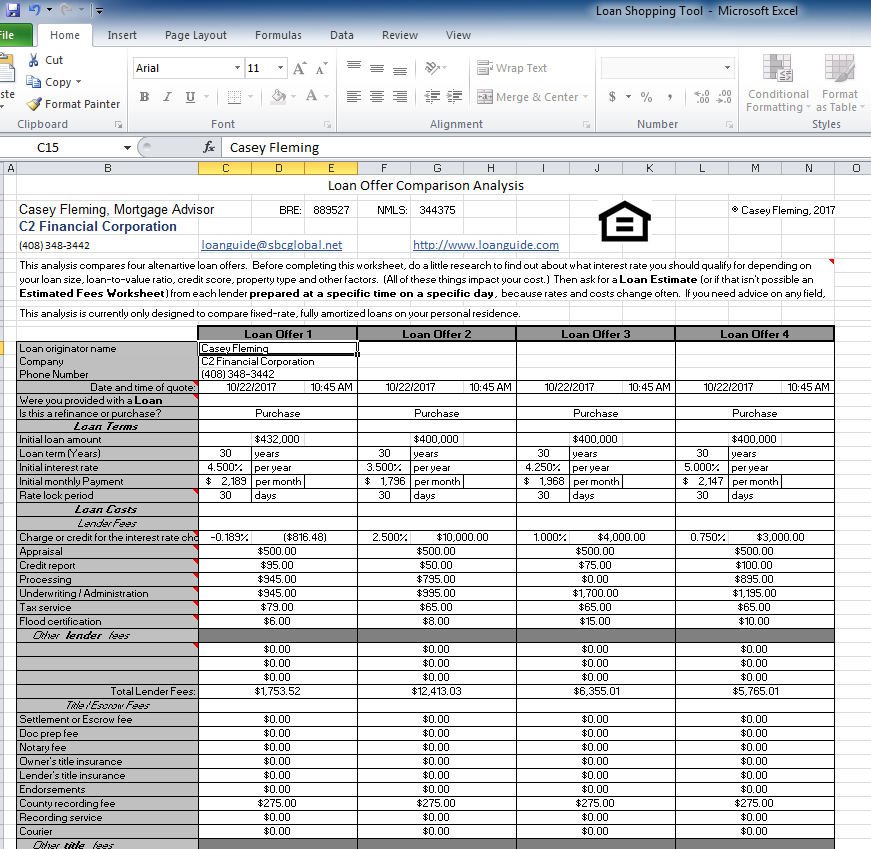Click the Increase Indent icon
The height and width of the screenshot is (849, 871).
click(x=454, y=97)
